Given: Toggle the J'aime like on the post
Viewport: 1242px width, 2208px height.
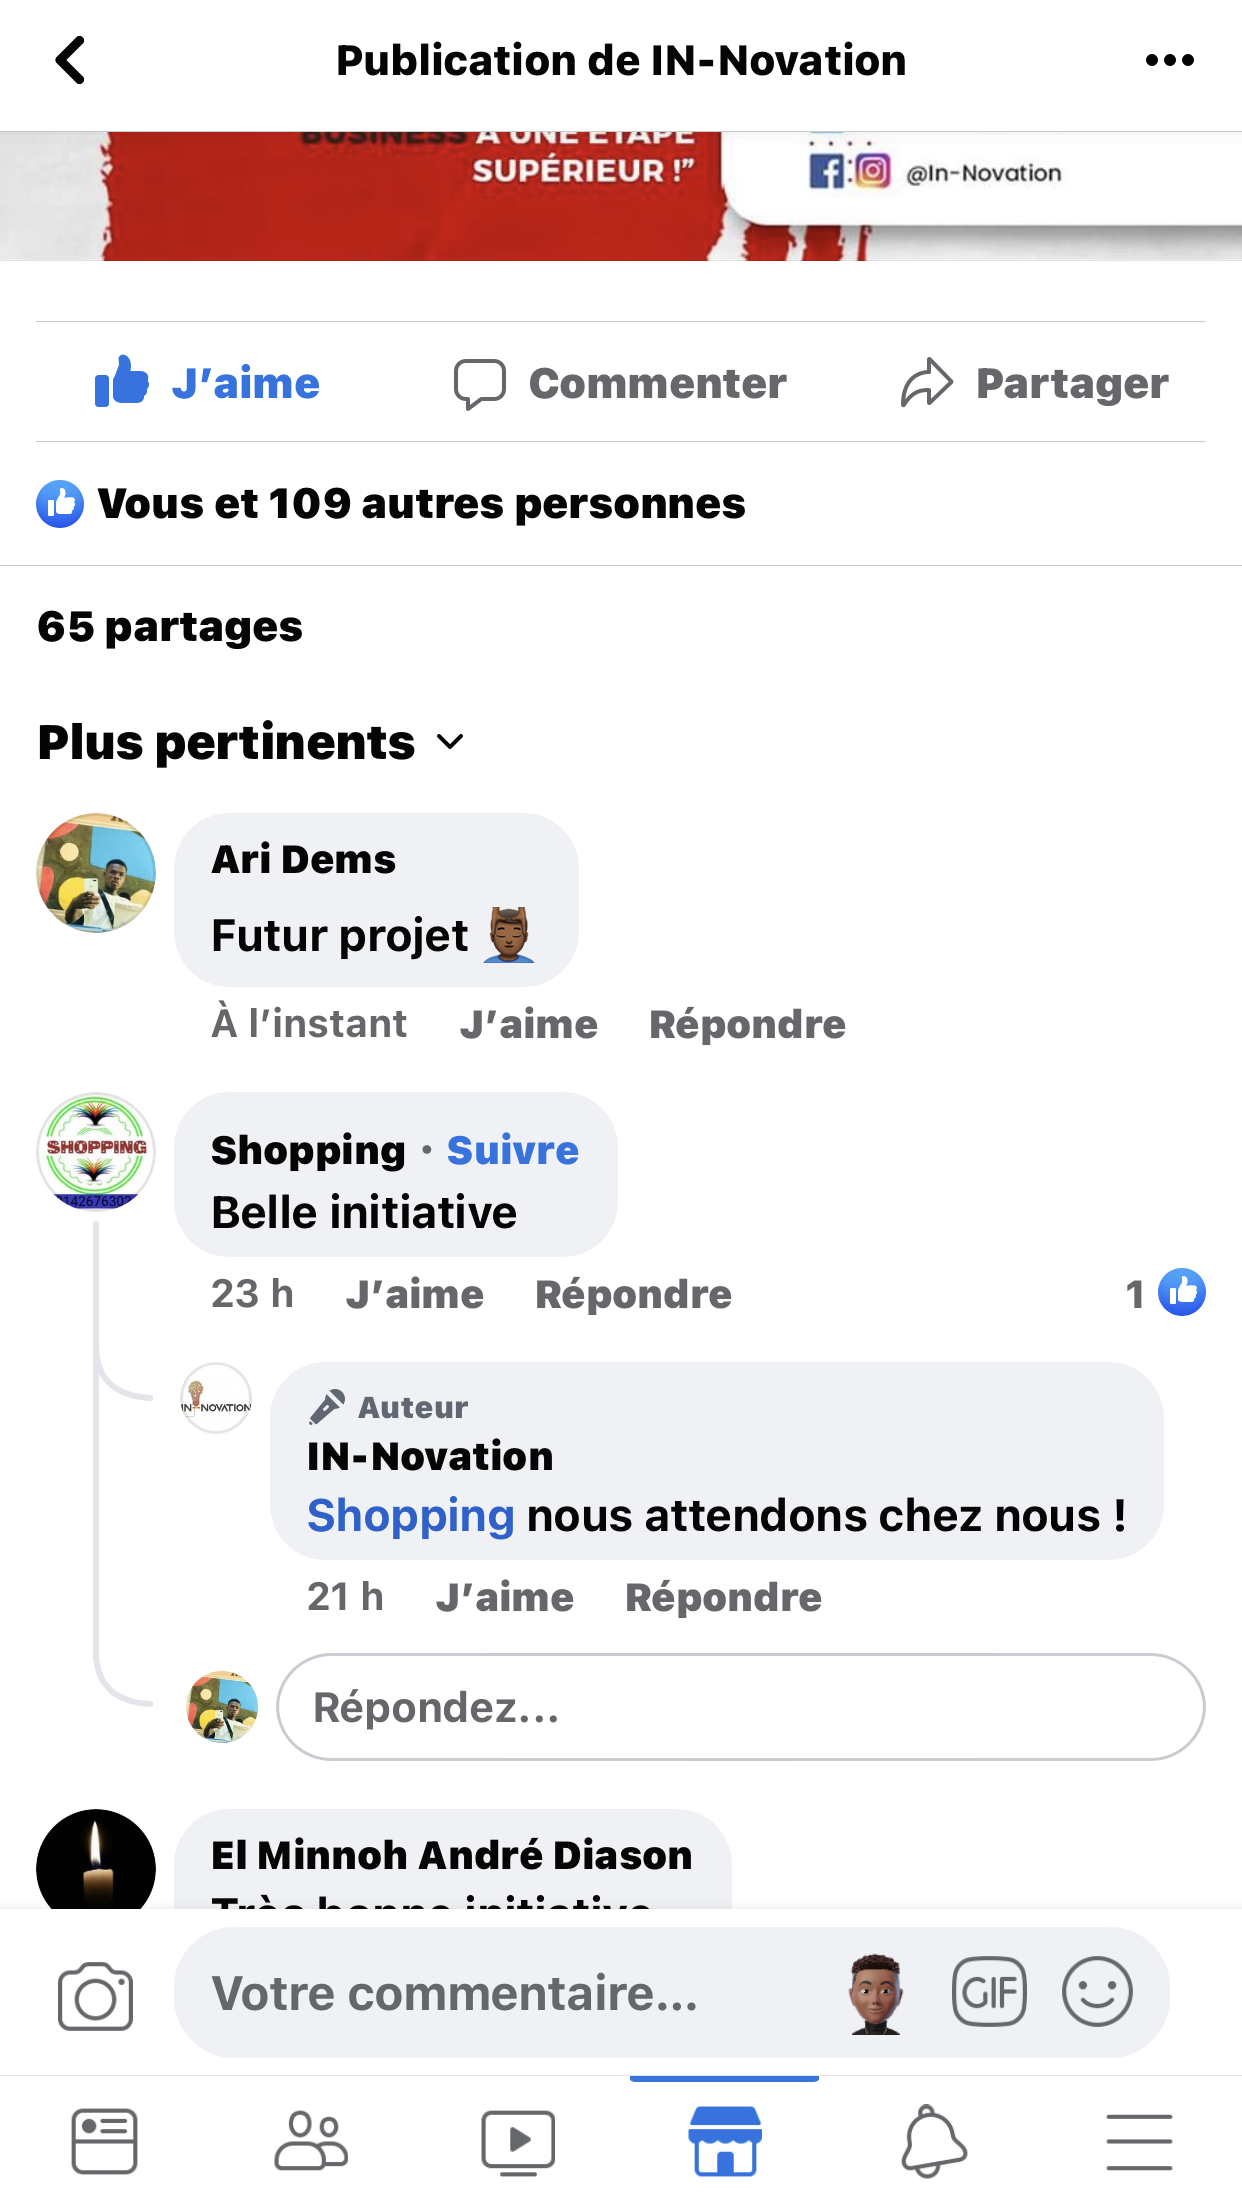Looking at the screenshot, I should (208, 383).
